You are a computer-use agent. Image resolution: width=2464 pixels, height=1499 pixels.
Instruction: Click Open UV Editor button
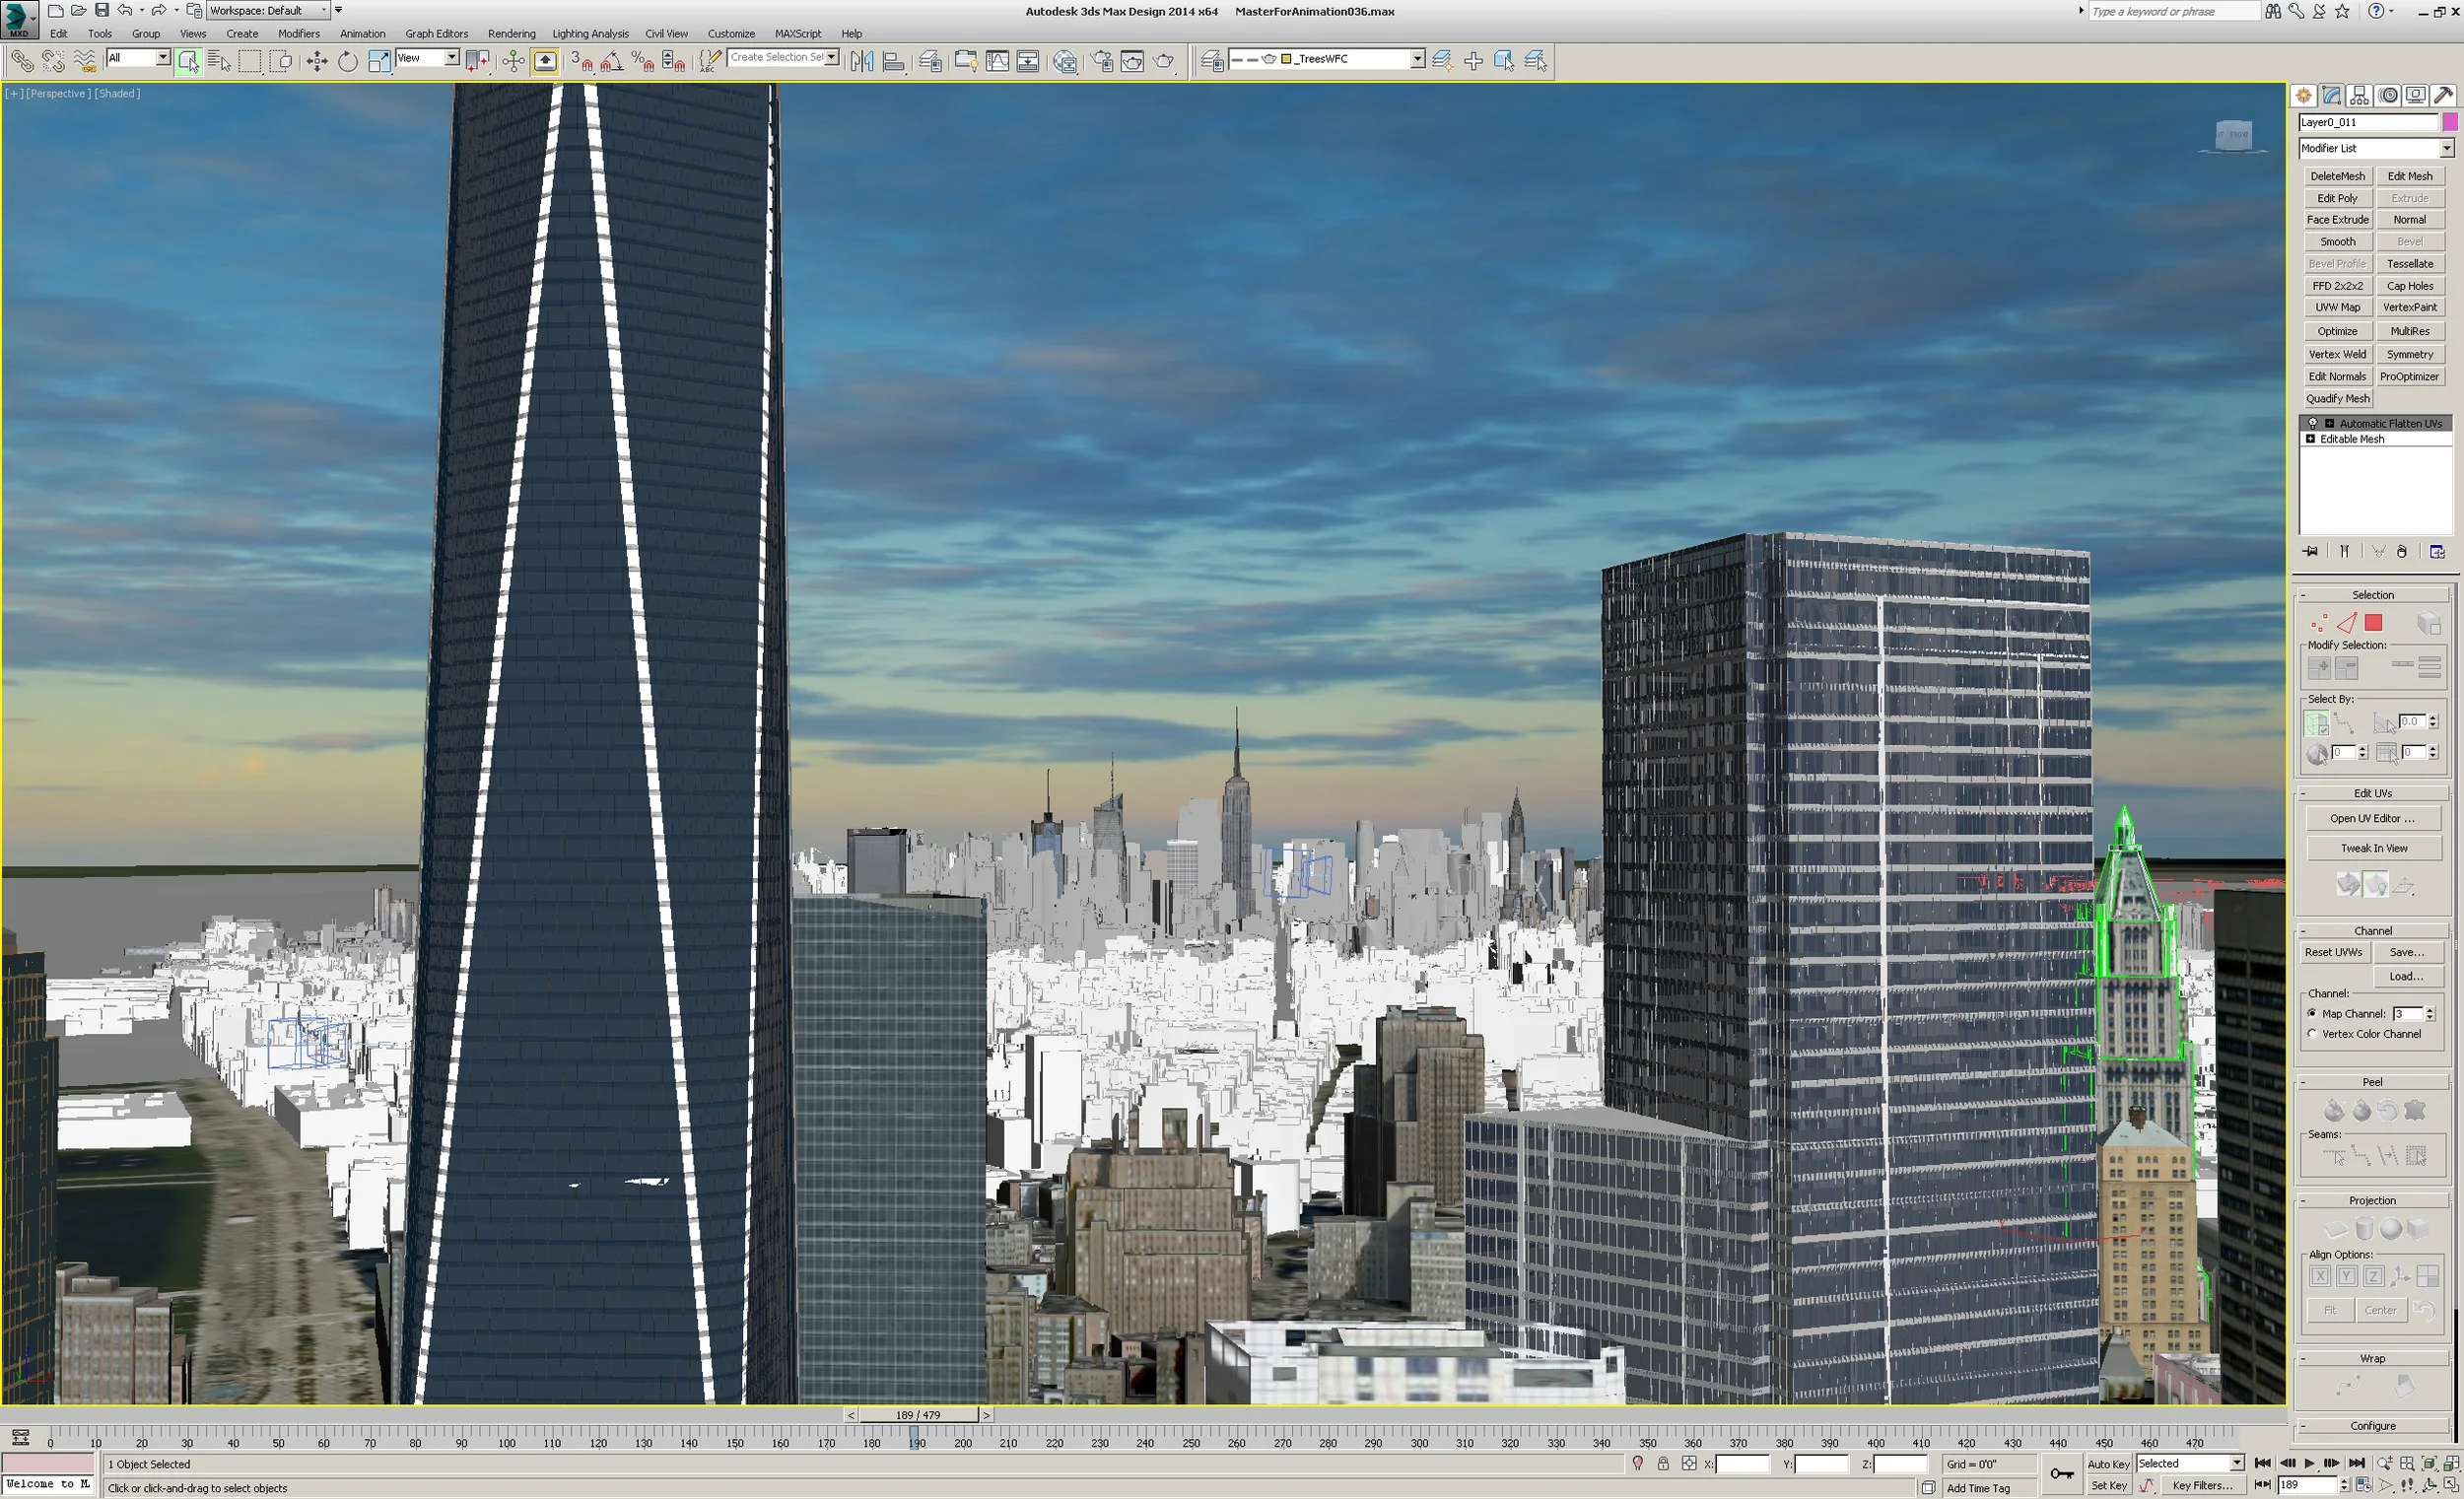click(2373, 819)
